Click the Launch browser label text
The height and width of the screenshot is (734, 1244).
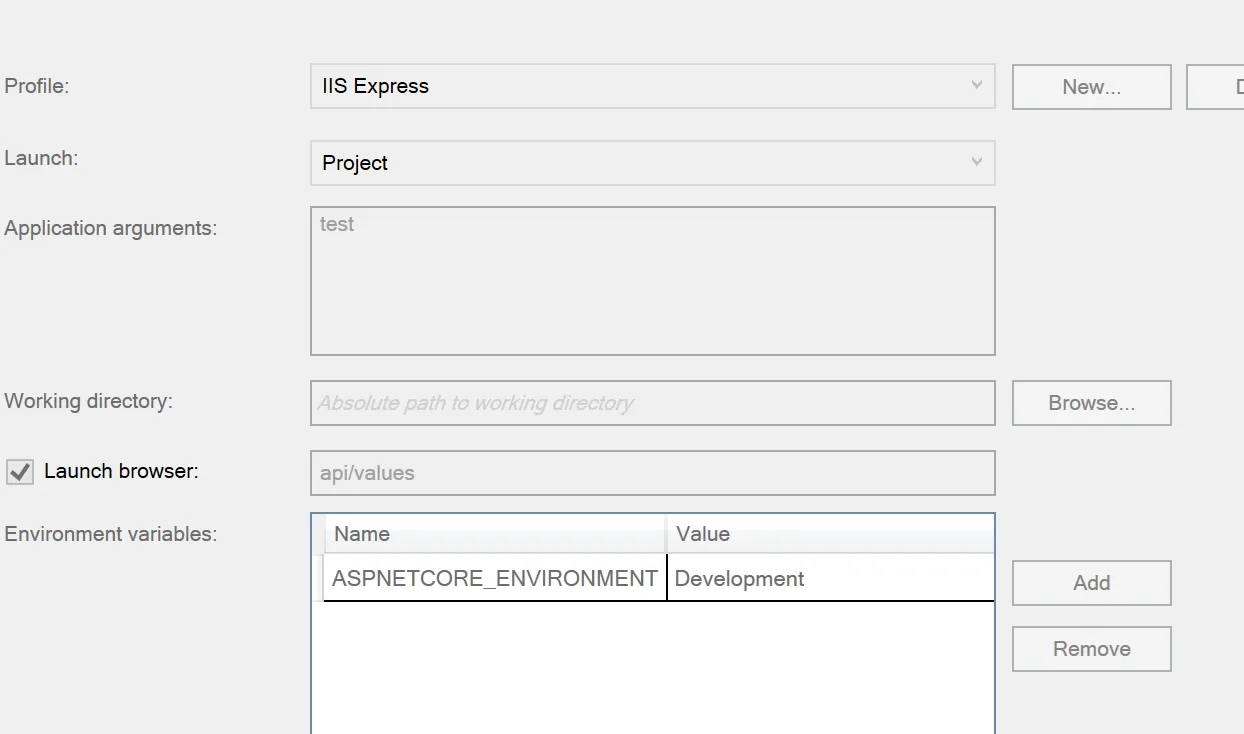coord(121,471)
